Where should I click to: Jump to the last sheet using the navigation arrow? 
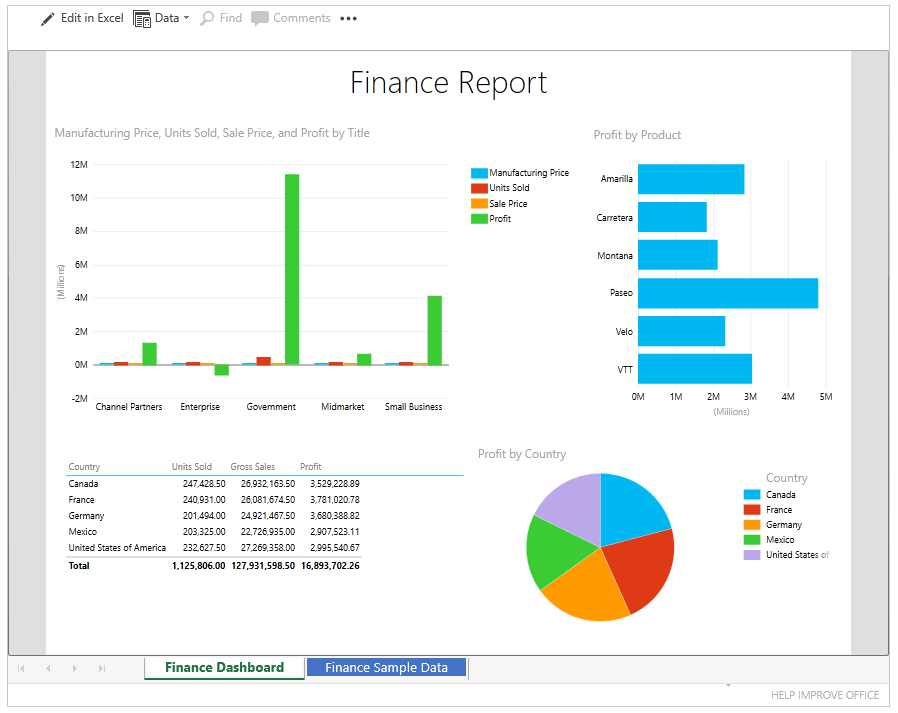point(100,667)
